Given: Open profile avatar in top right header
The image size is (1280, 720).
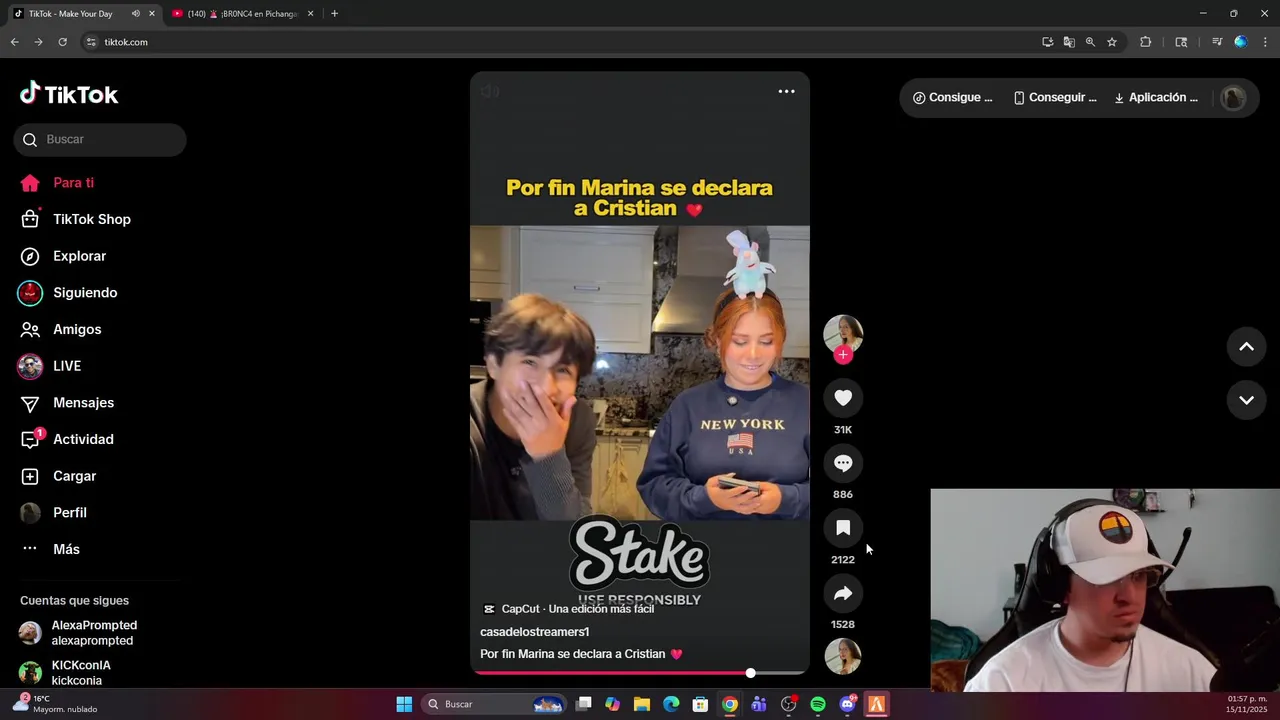Looking at the screenshot, I should click(1233, 98).
